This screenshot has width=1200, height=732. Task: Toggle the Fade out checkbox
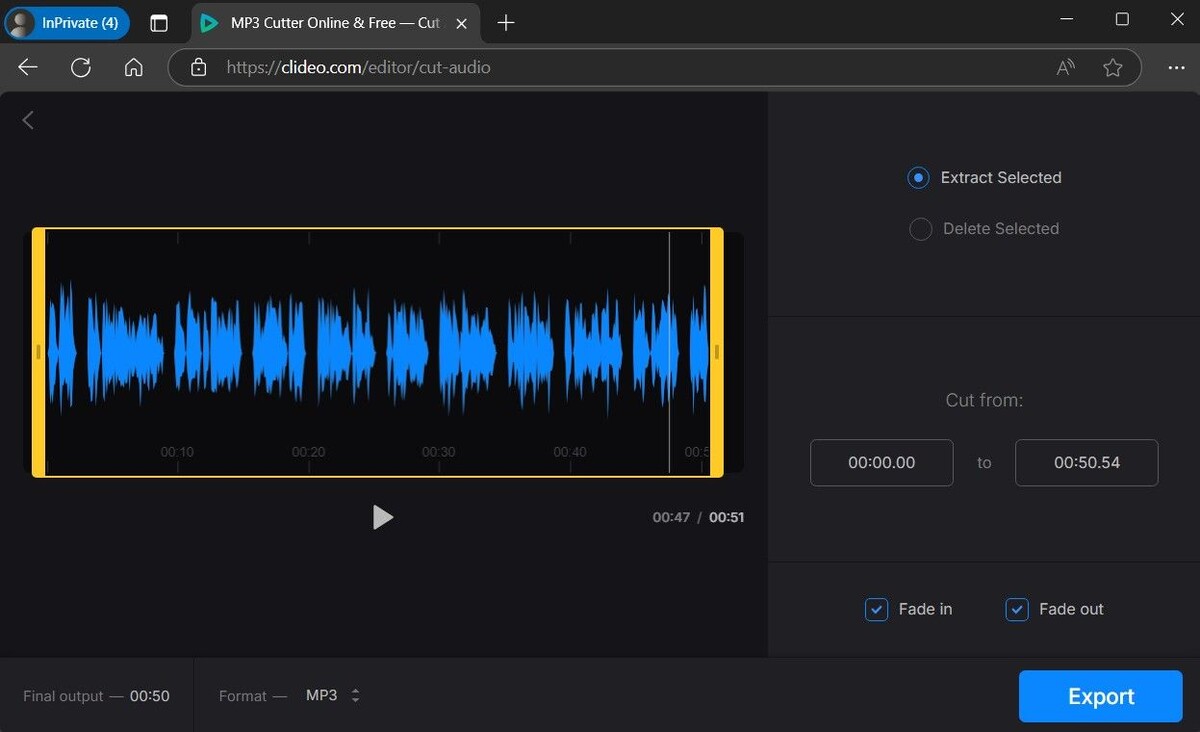click(x=1016, y=609)
